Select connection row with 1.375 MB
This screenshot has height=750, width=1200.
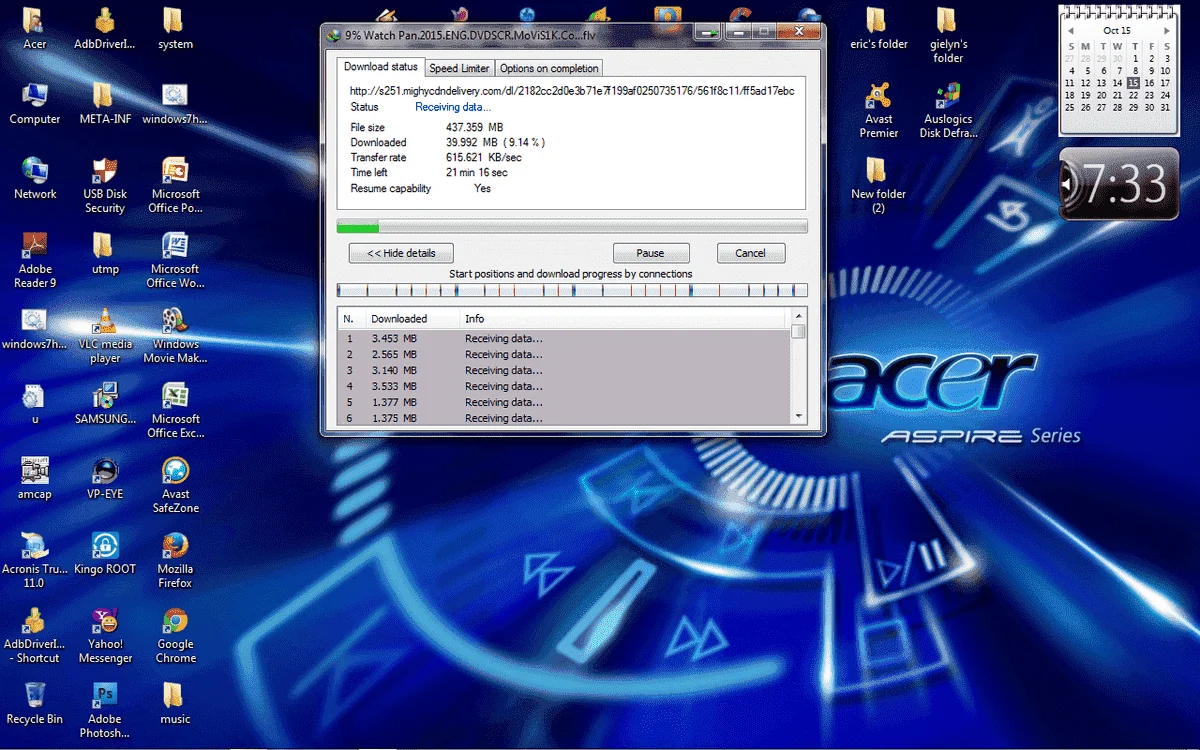coord(564,418)
